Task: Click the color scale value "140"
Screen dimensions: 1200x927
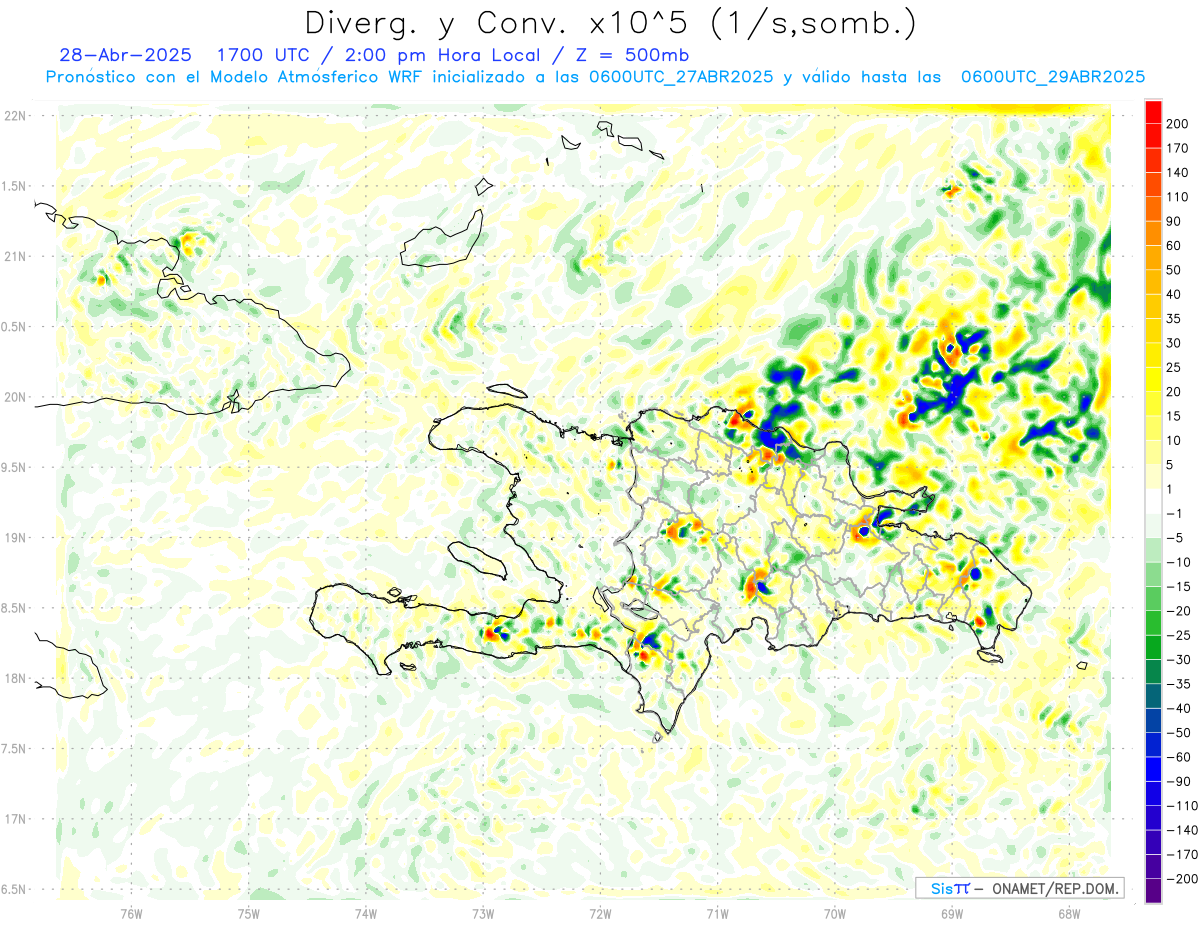Action: pos(1178,173)
